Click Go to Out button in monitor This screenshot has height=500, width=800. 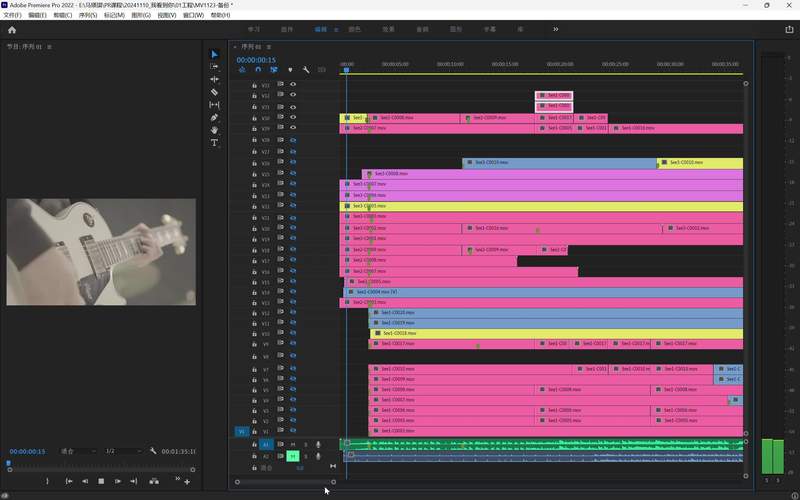point(134,481)
